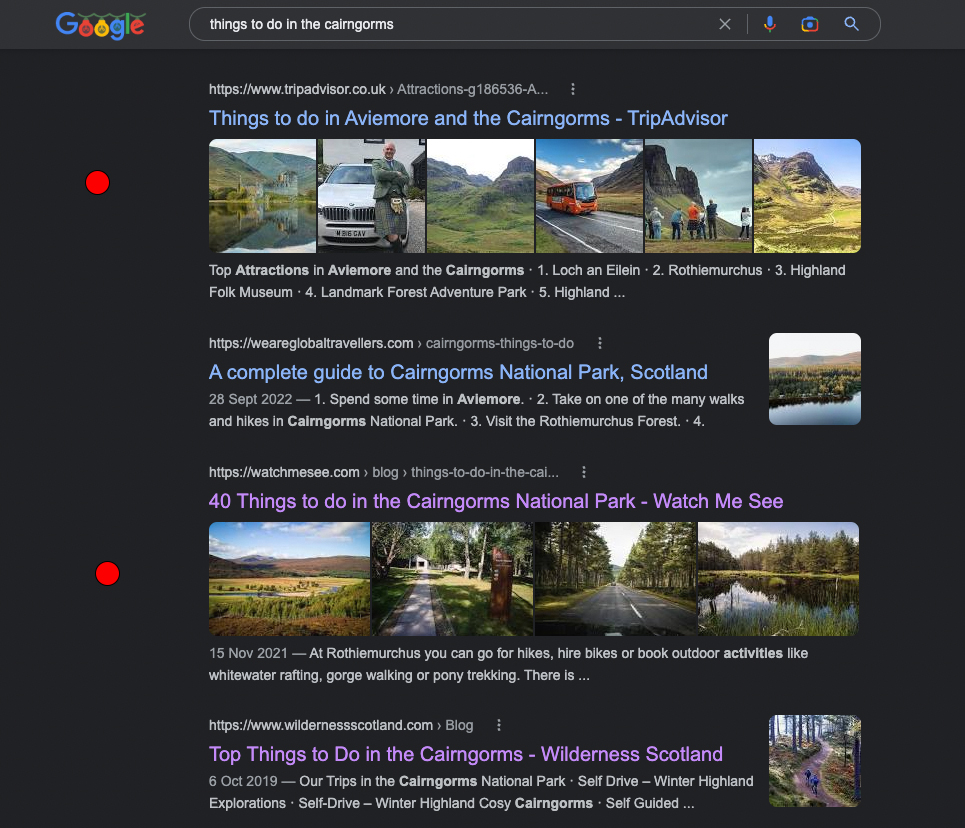Click the man in kilt thumbnail

click(371, 196)
